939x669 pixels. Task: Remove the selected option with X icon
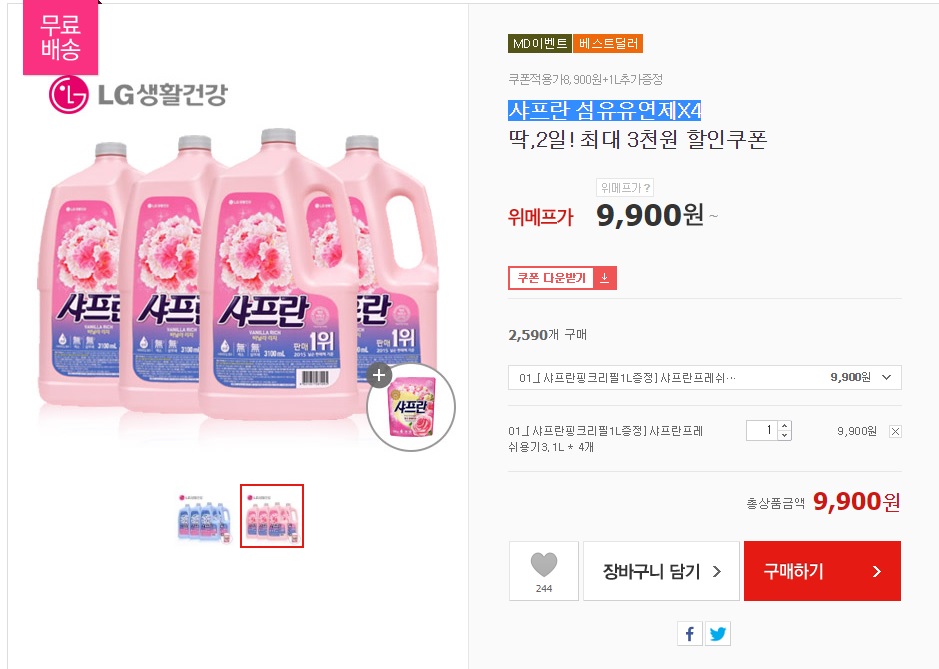894,431
